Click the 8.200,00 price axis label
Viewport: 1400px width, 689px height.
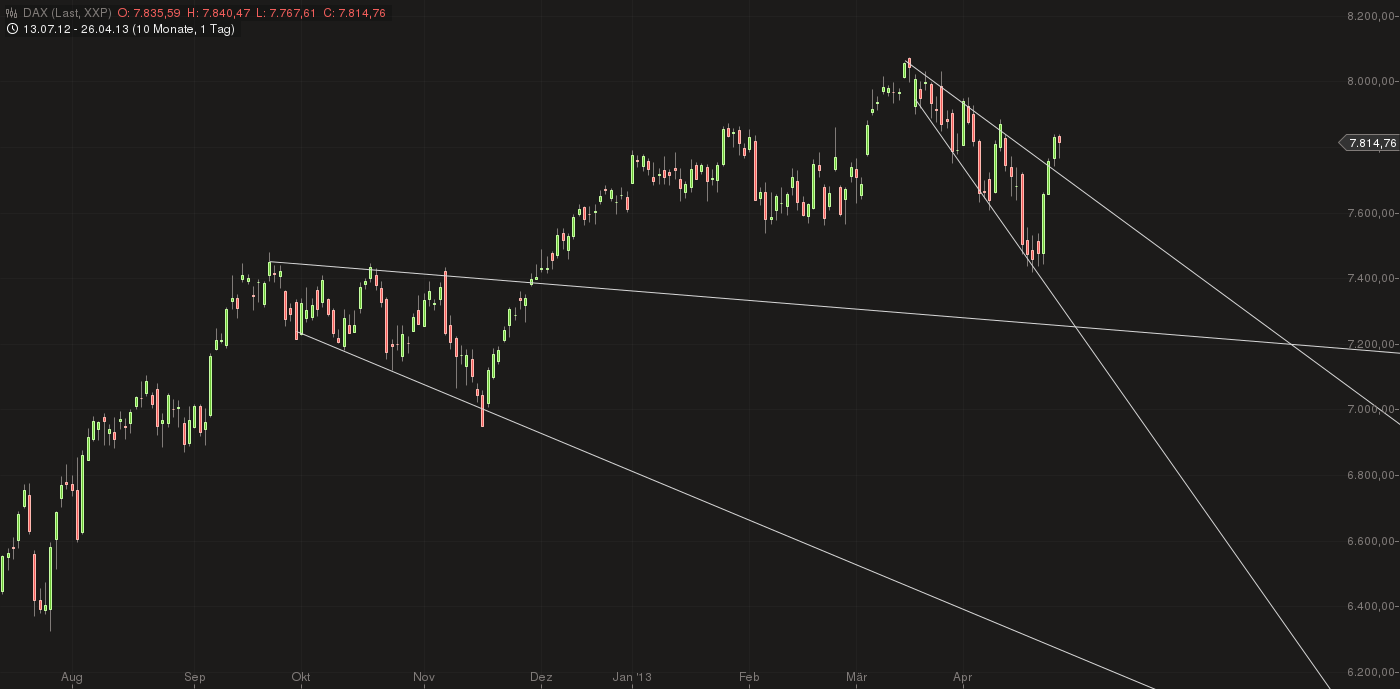coord(1372,16)
